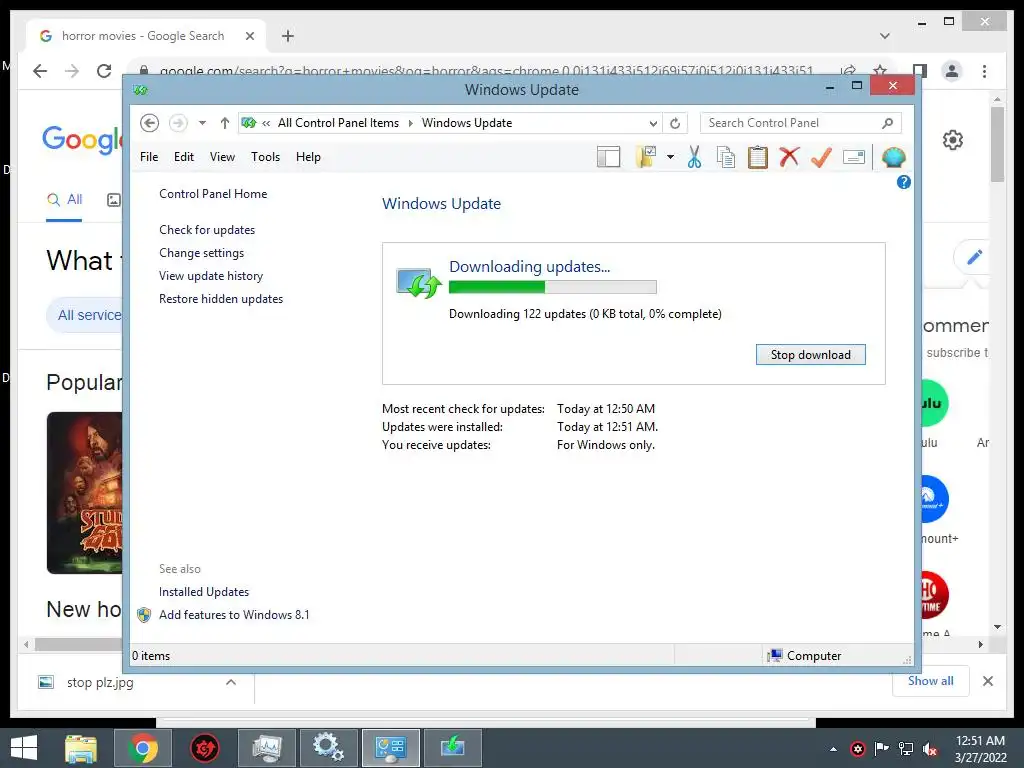Switch to Chrome in taskbar
1024x768 pixels.
(x=143, y=748)
